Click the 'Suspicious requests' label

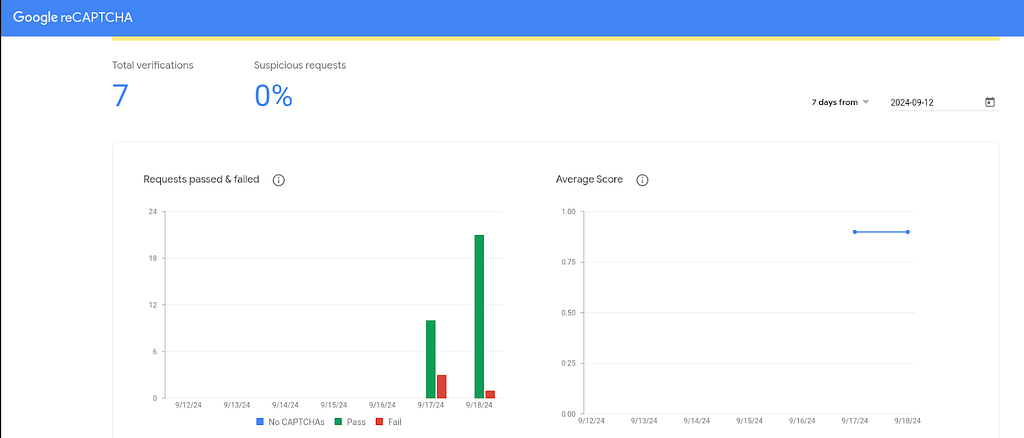click(300, 65)
